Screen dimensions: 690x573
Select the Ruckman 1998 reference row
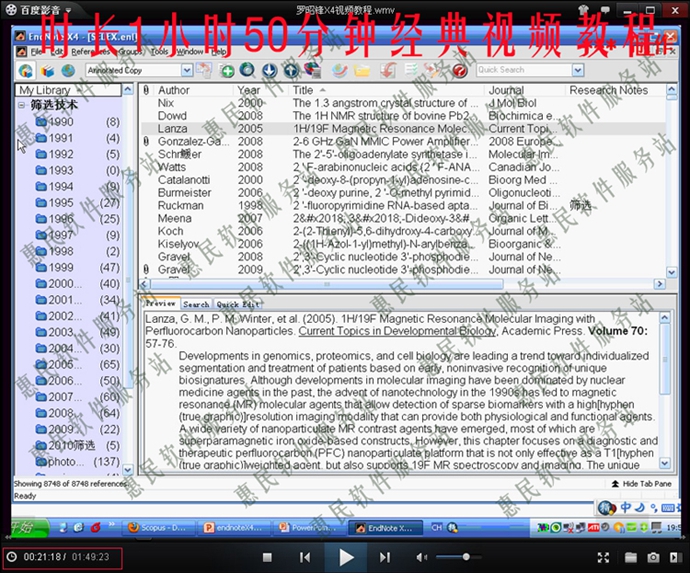click(403, 206)
